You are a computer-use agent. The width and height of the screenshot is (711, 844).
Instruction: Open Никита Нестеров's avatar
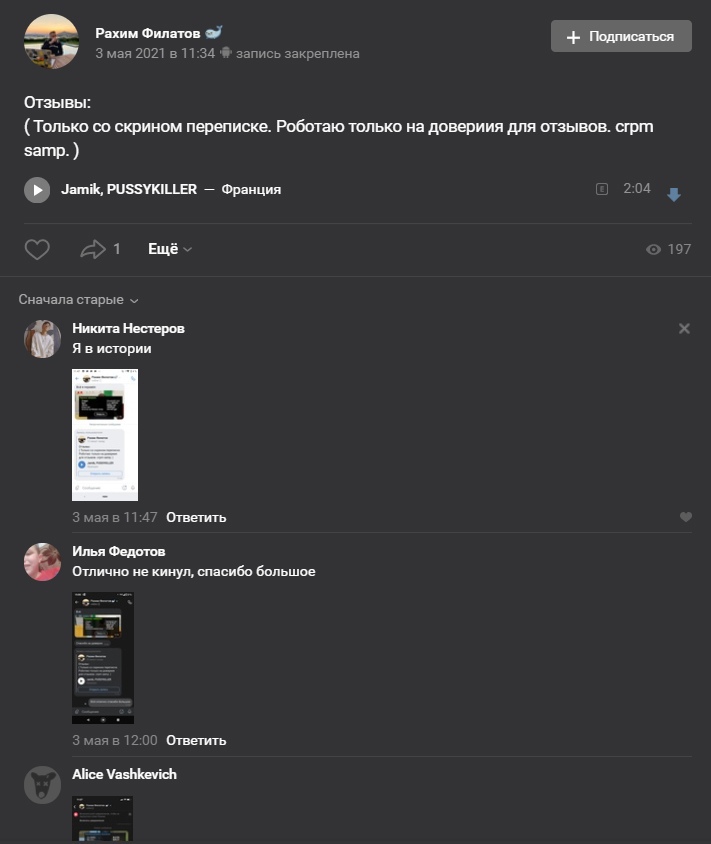coord(43,339)
